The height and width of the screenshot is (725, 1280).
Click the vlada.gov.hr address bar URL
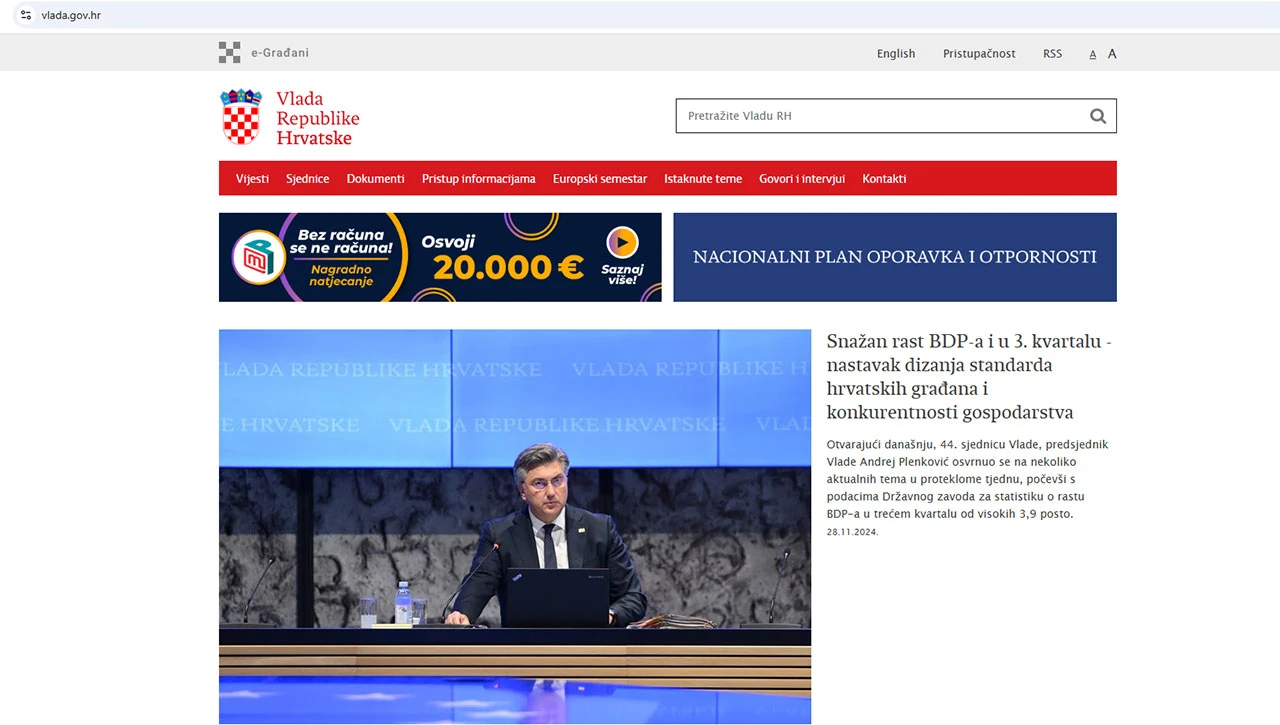click(x=71, y=15)
